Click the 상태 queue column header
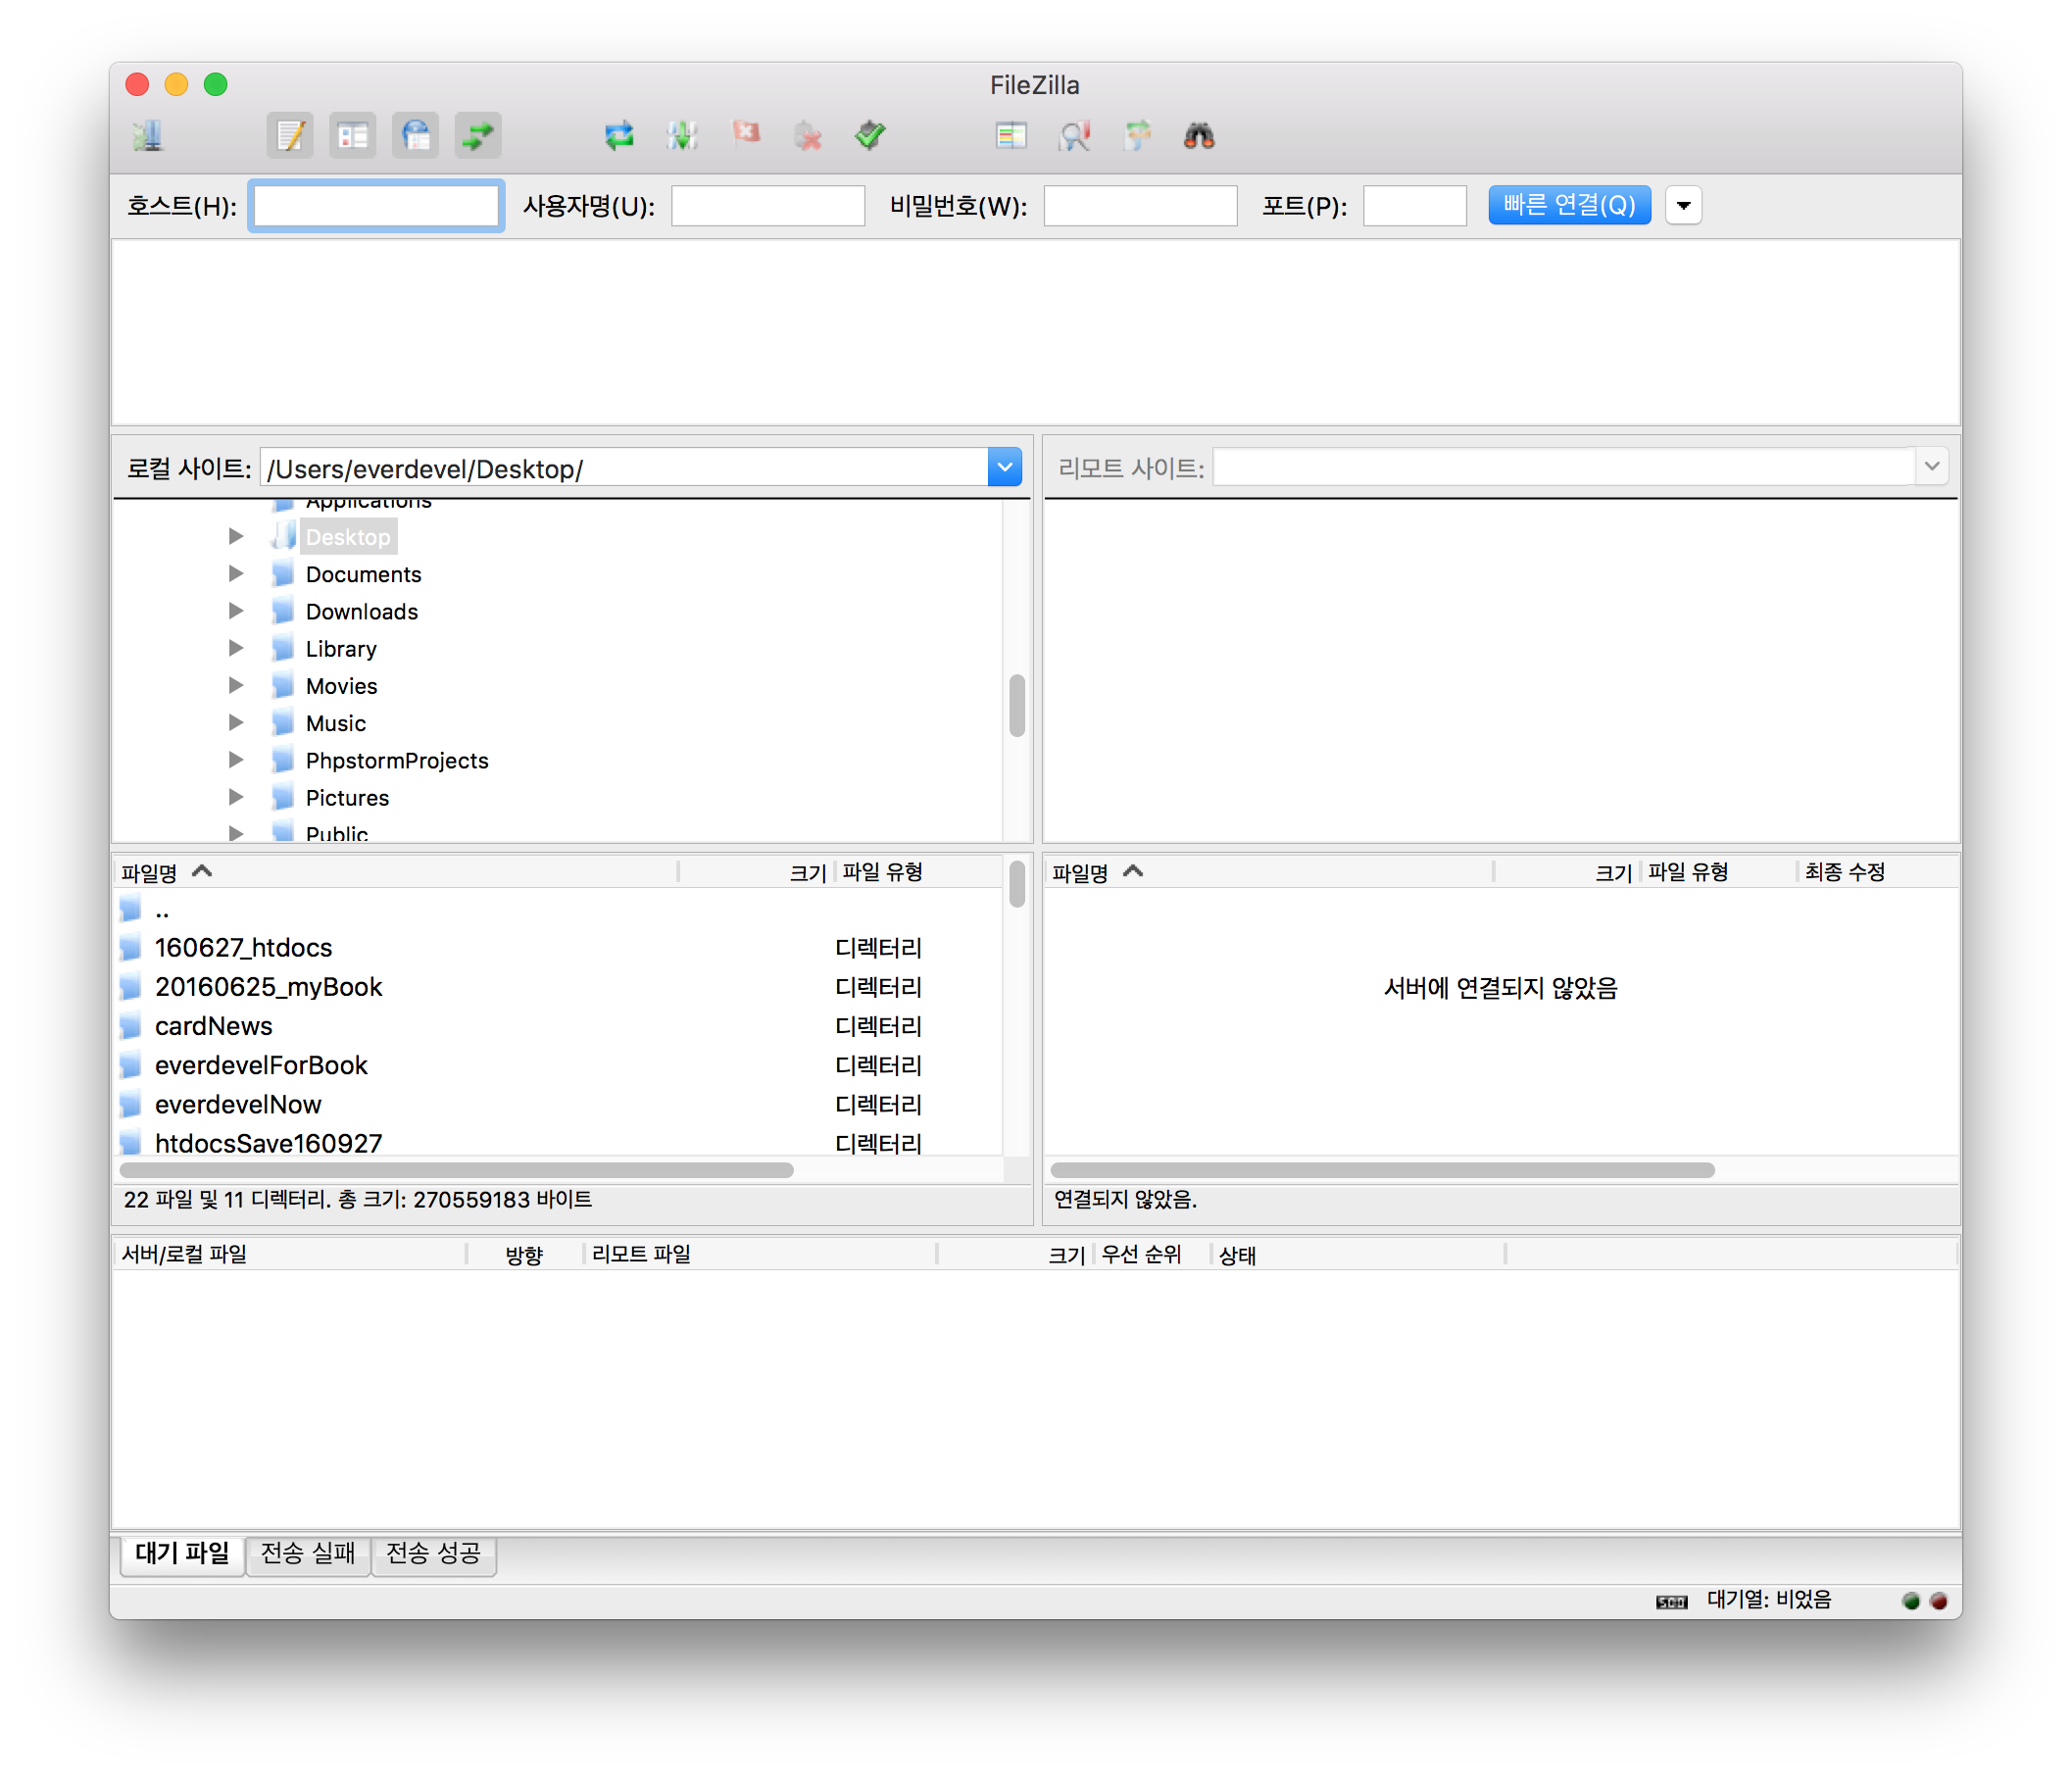Image resolution: width=2072 pixels, height=1776 pixels. click(x=1358, y=1256)
